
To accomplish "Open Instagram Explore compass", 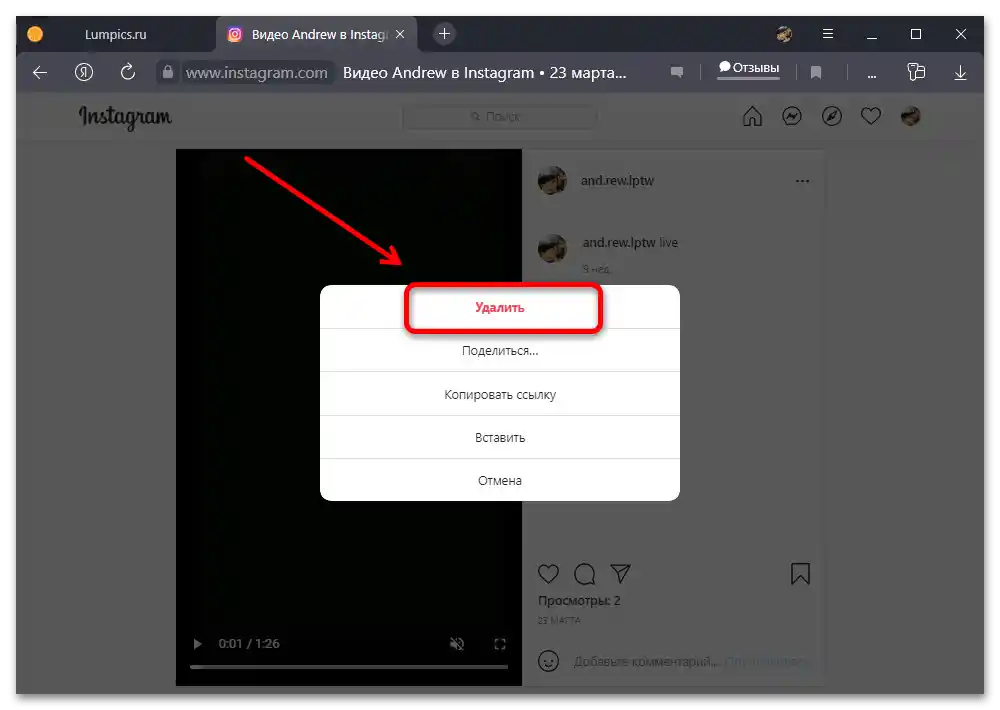I will click(832, 117).
